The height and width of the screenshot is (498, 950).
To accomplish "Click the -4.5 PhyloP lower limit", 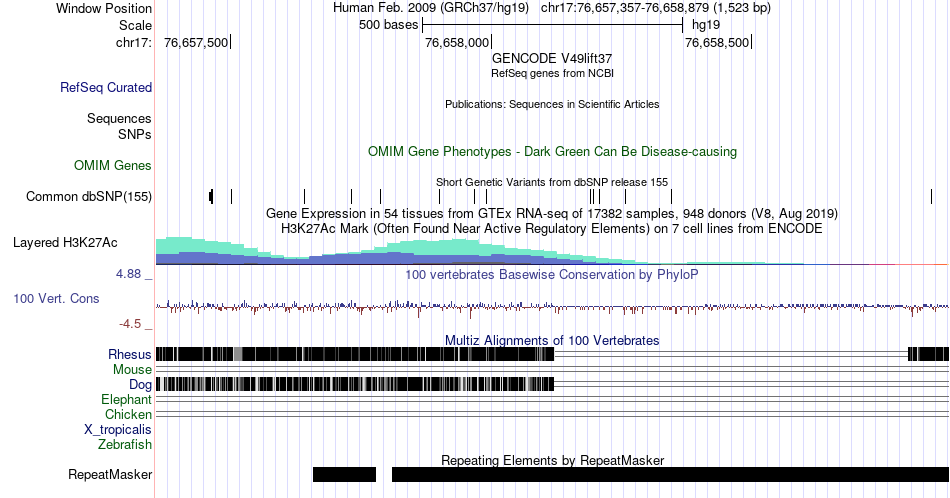I will pos(130,324).
